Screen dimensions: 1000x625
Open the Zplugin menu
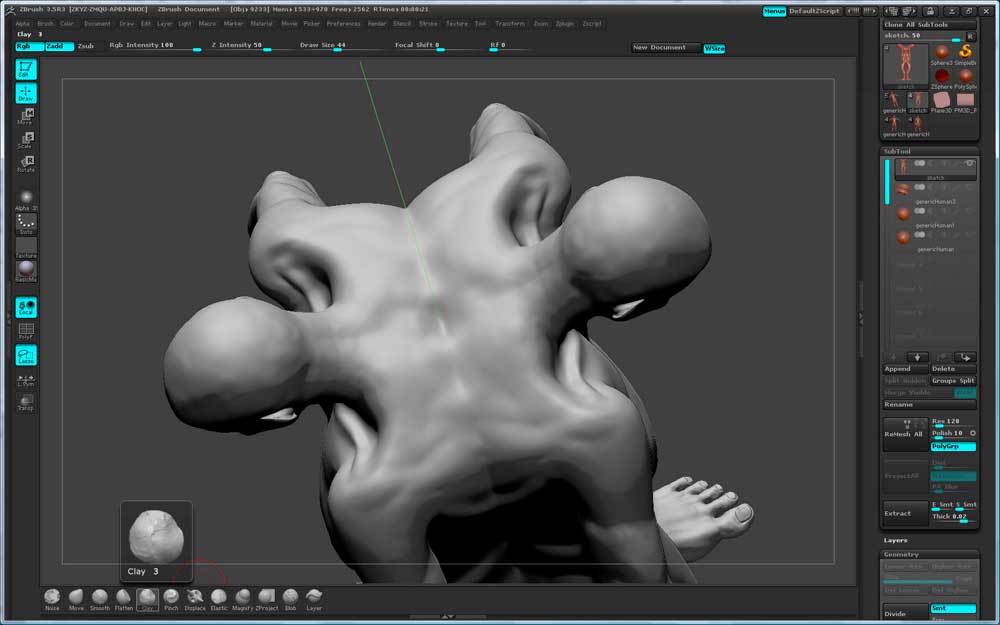[x=564, y=24]
